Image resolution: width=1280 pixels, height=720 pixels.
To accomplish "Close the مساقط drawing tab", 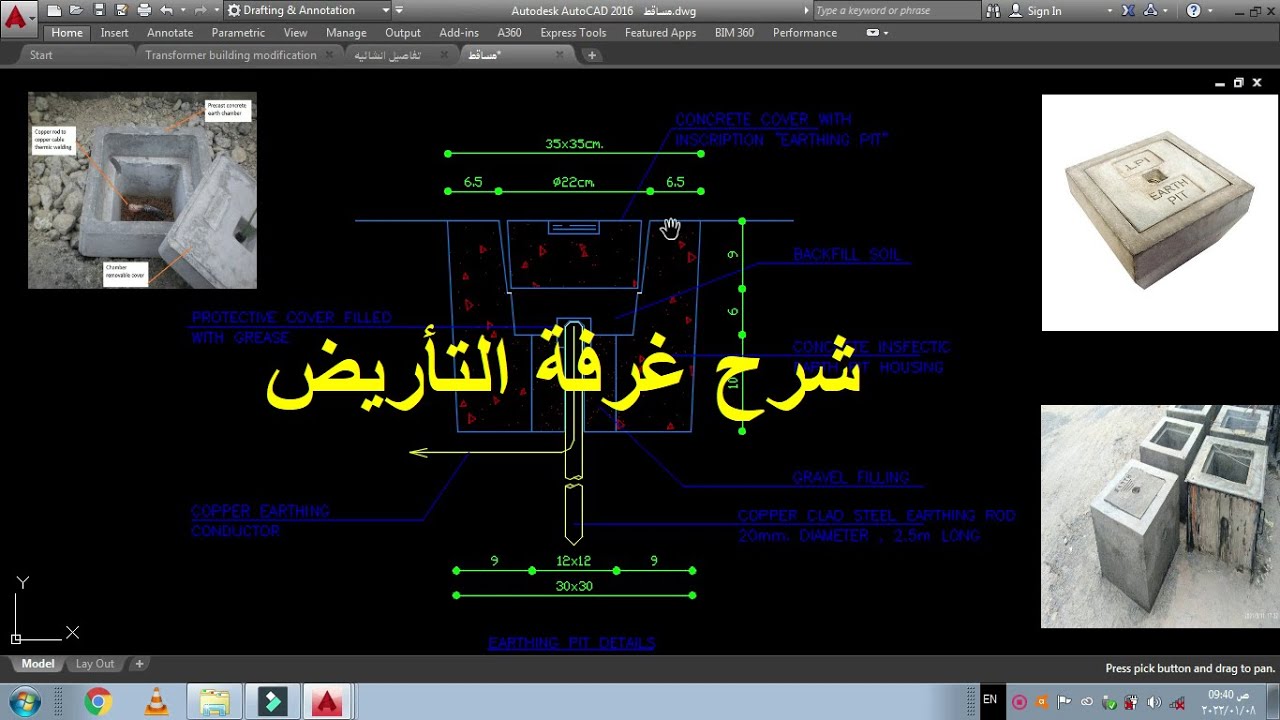I will [x=560, y=55].
